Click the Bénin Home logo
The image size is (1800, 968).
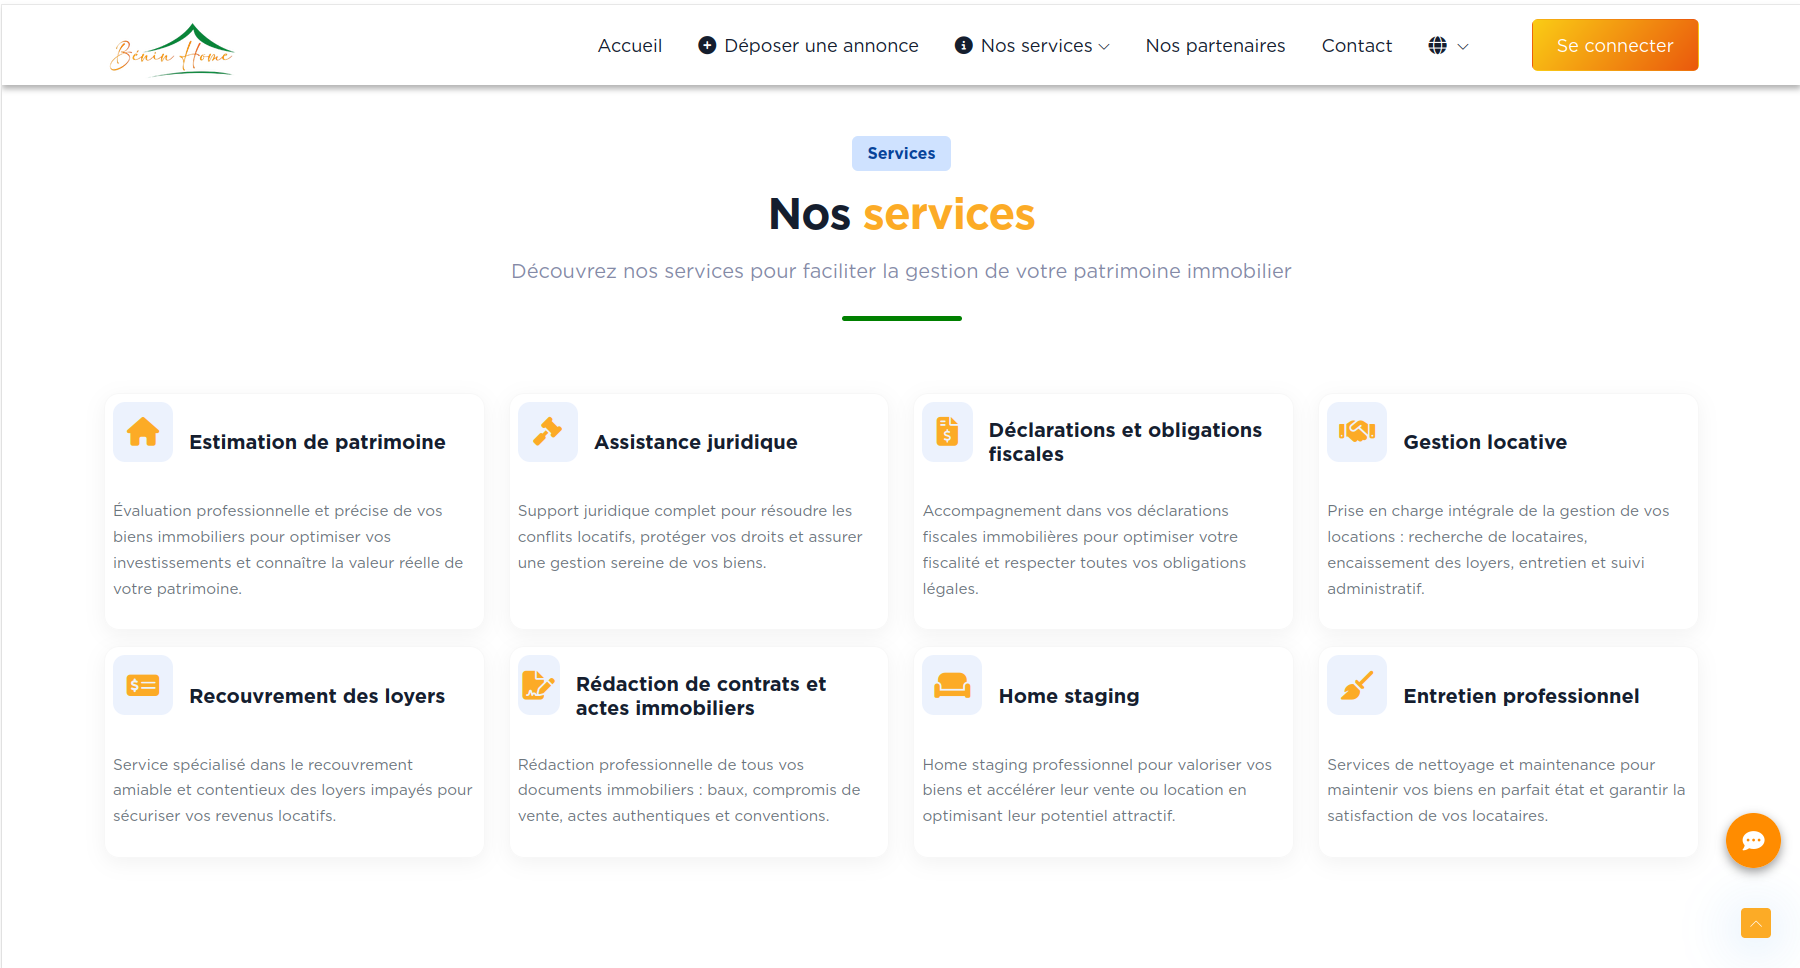[x=171, y=49]
